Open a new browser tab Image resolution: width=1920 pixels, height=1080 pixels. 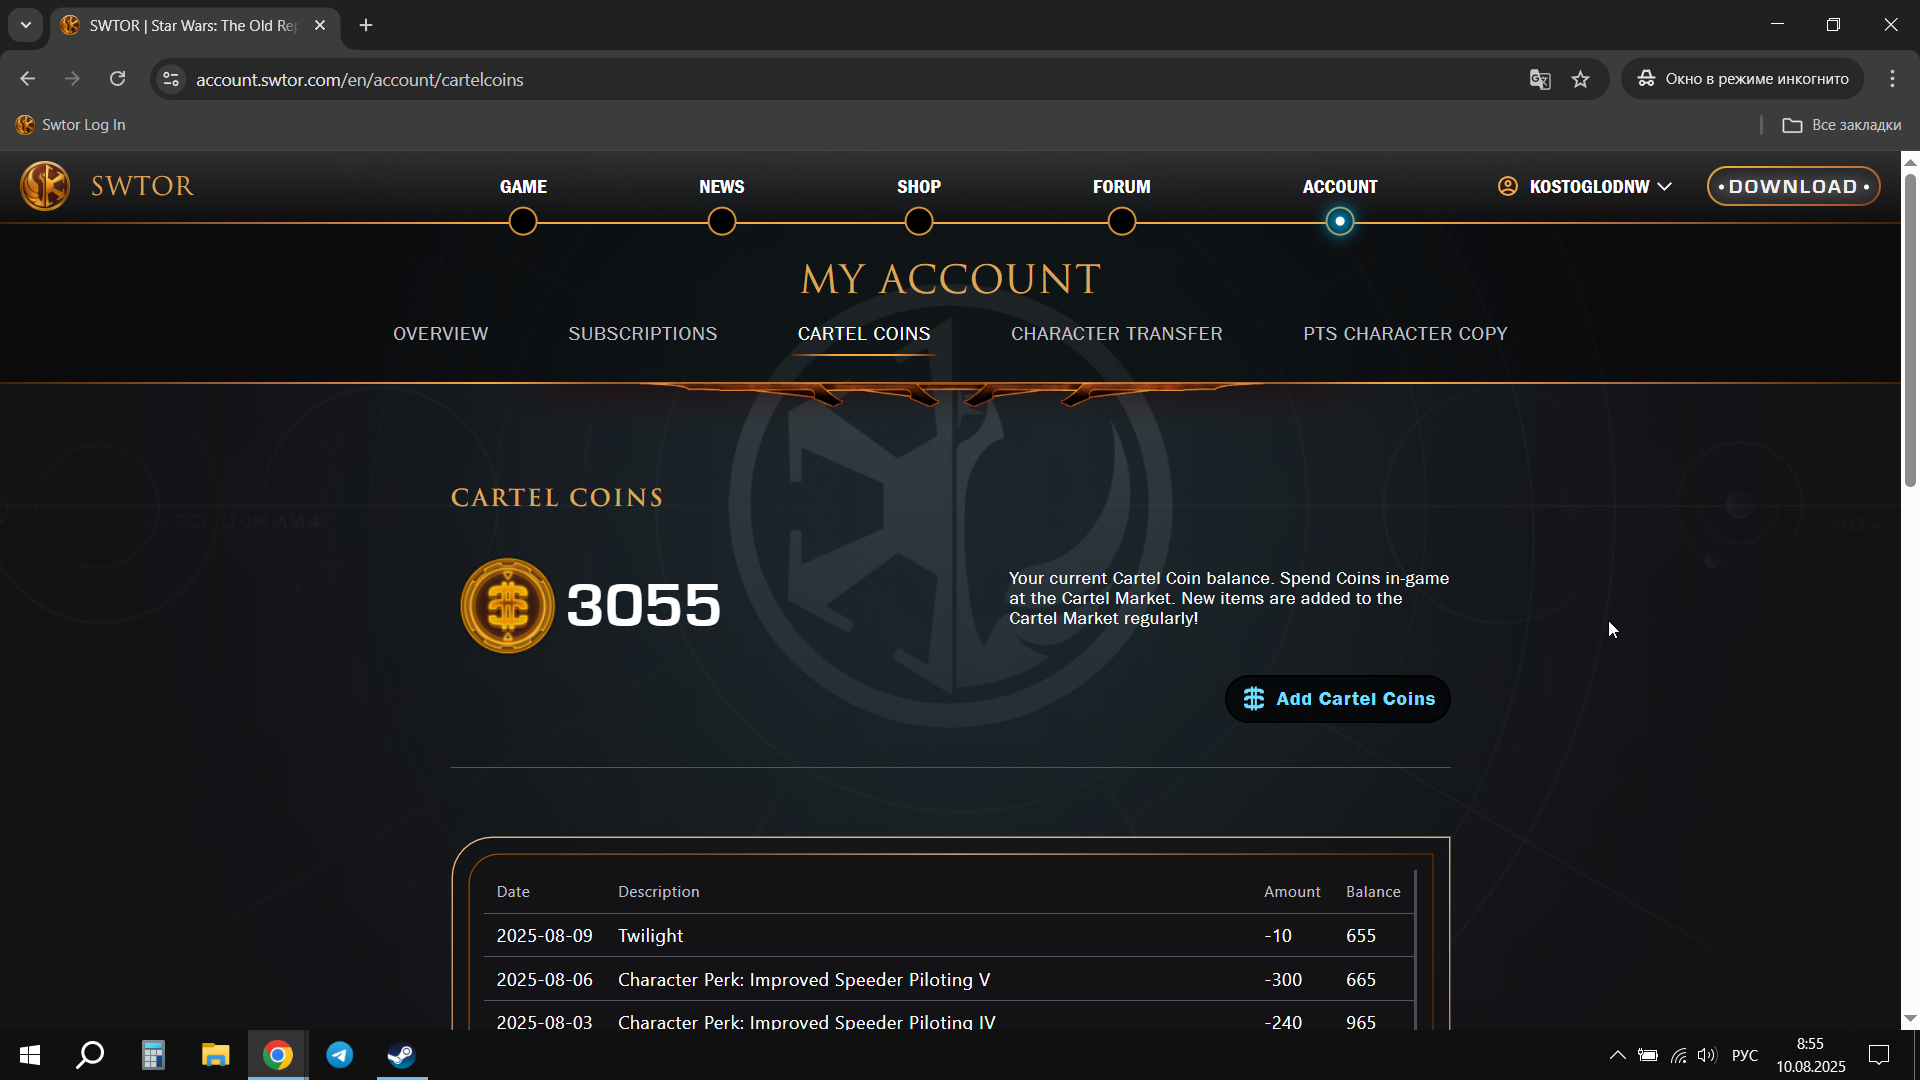[366, 25]
